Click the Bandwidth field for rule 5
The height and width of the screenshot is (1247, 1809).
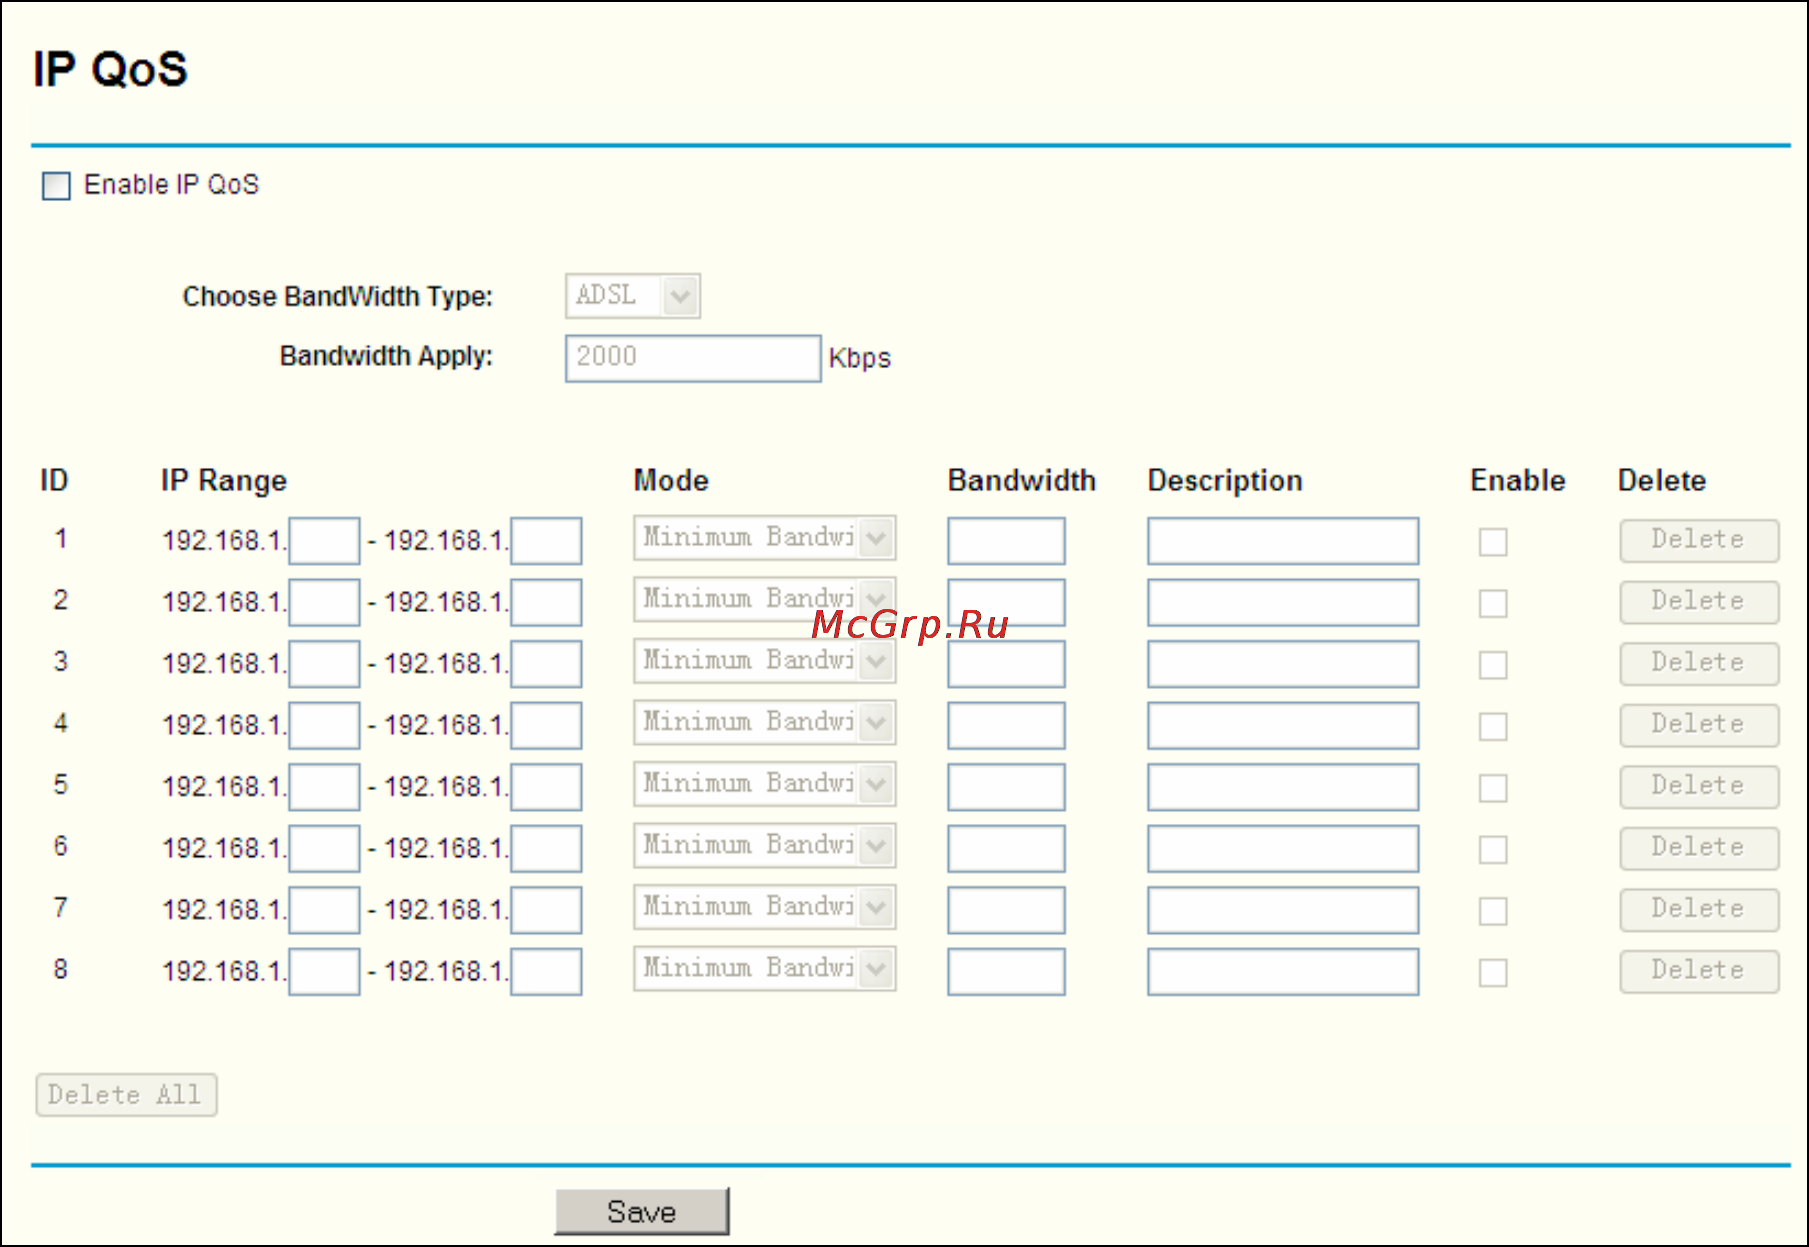click(x=1006, y=787)
